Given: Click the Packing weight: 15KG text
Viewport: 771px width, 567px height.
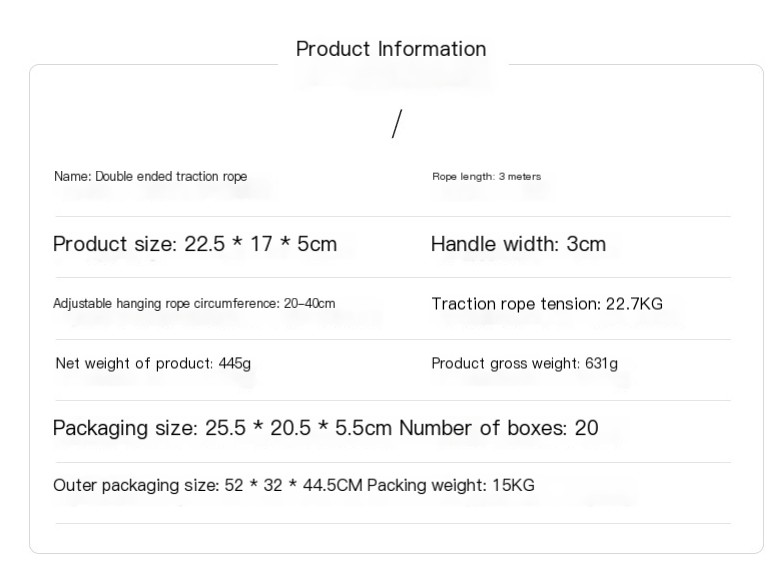Looking at the screenshot, I should [x=451, y=485].
